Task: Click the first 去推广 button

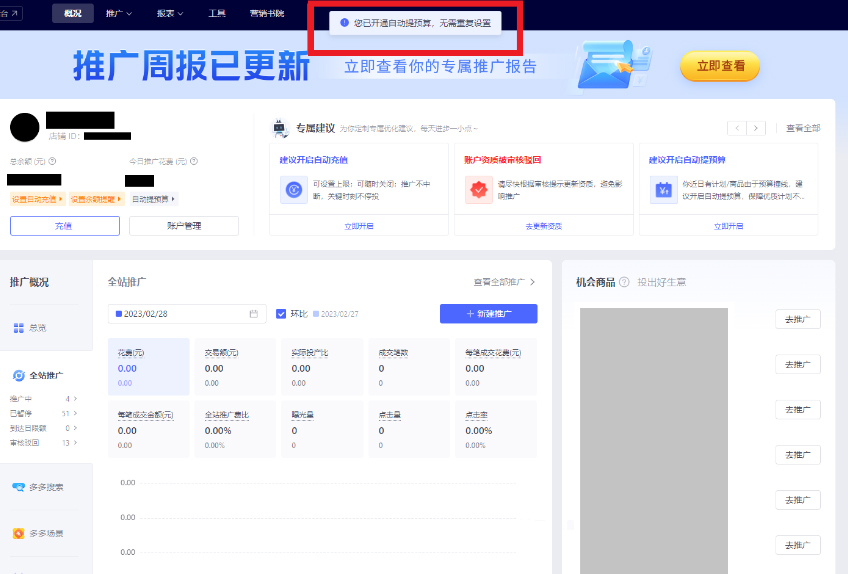Action: click(x=798, y=319)
